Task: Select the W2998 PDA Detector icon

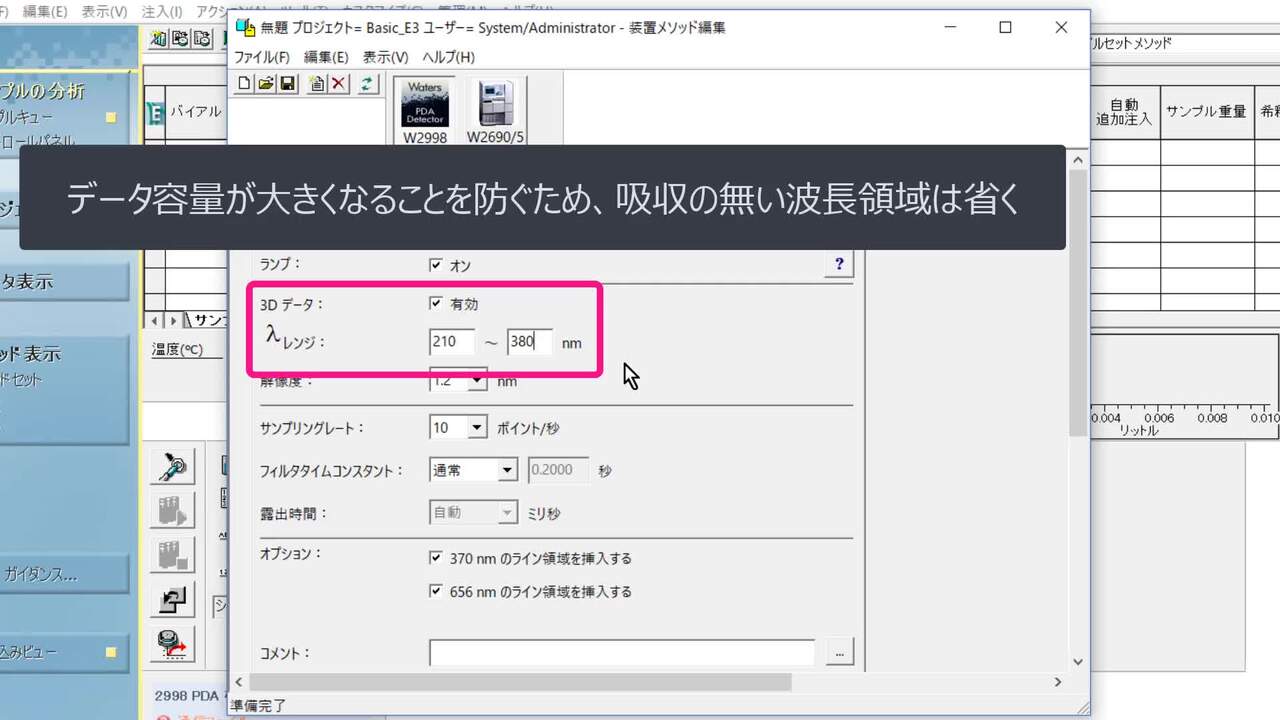Action: click(425, 110)
